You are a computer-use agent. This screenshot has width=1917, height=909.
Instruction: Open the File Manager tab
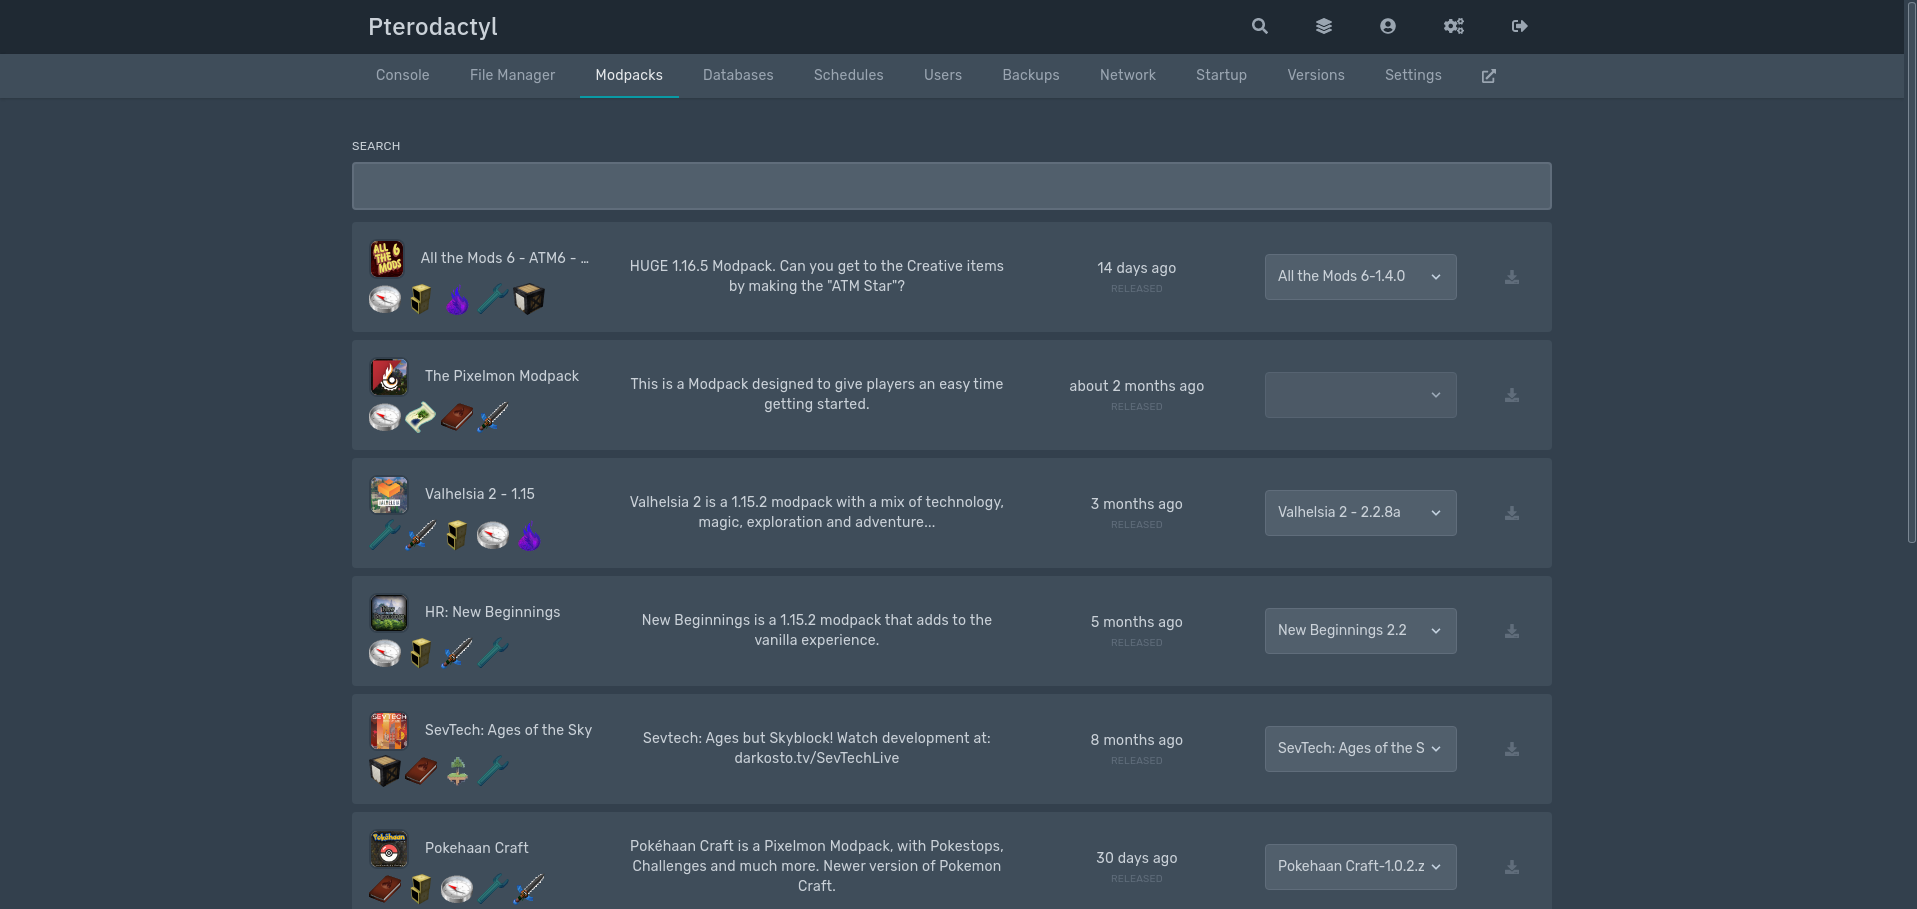click(512, 76)
